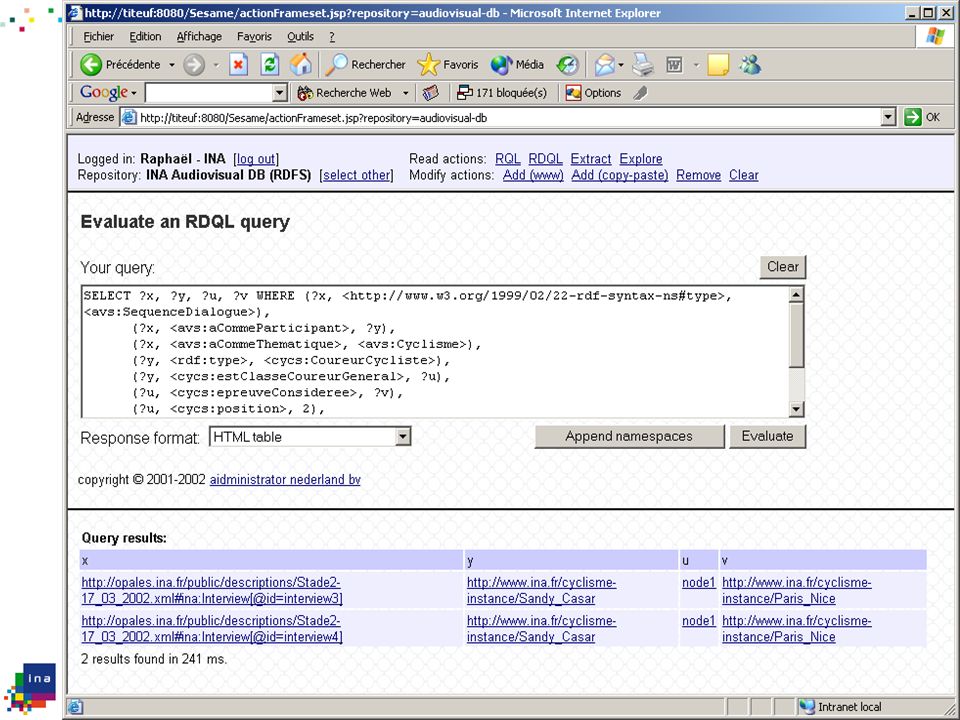Screen dimensions: 960x720
Task: Open the Google logo dropdown arrow
Action: point(133,93)
